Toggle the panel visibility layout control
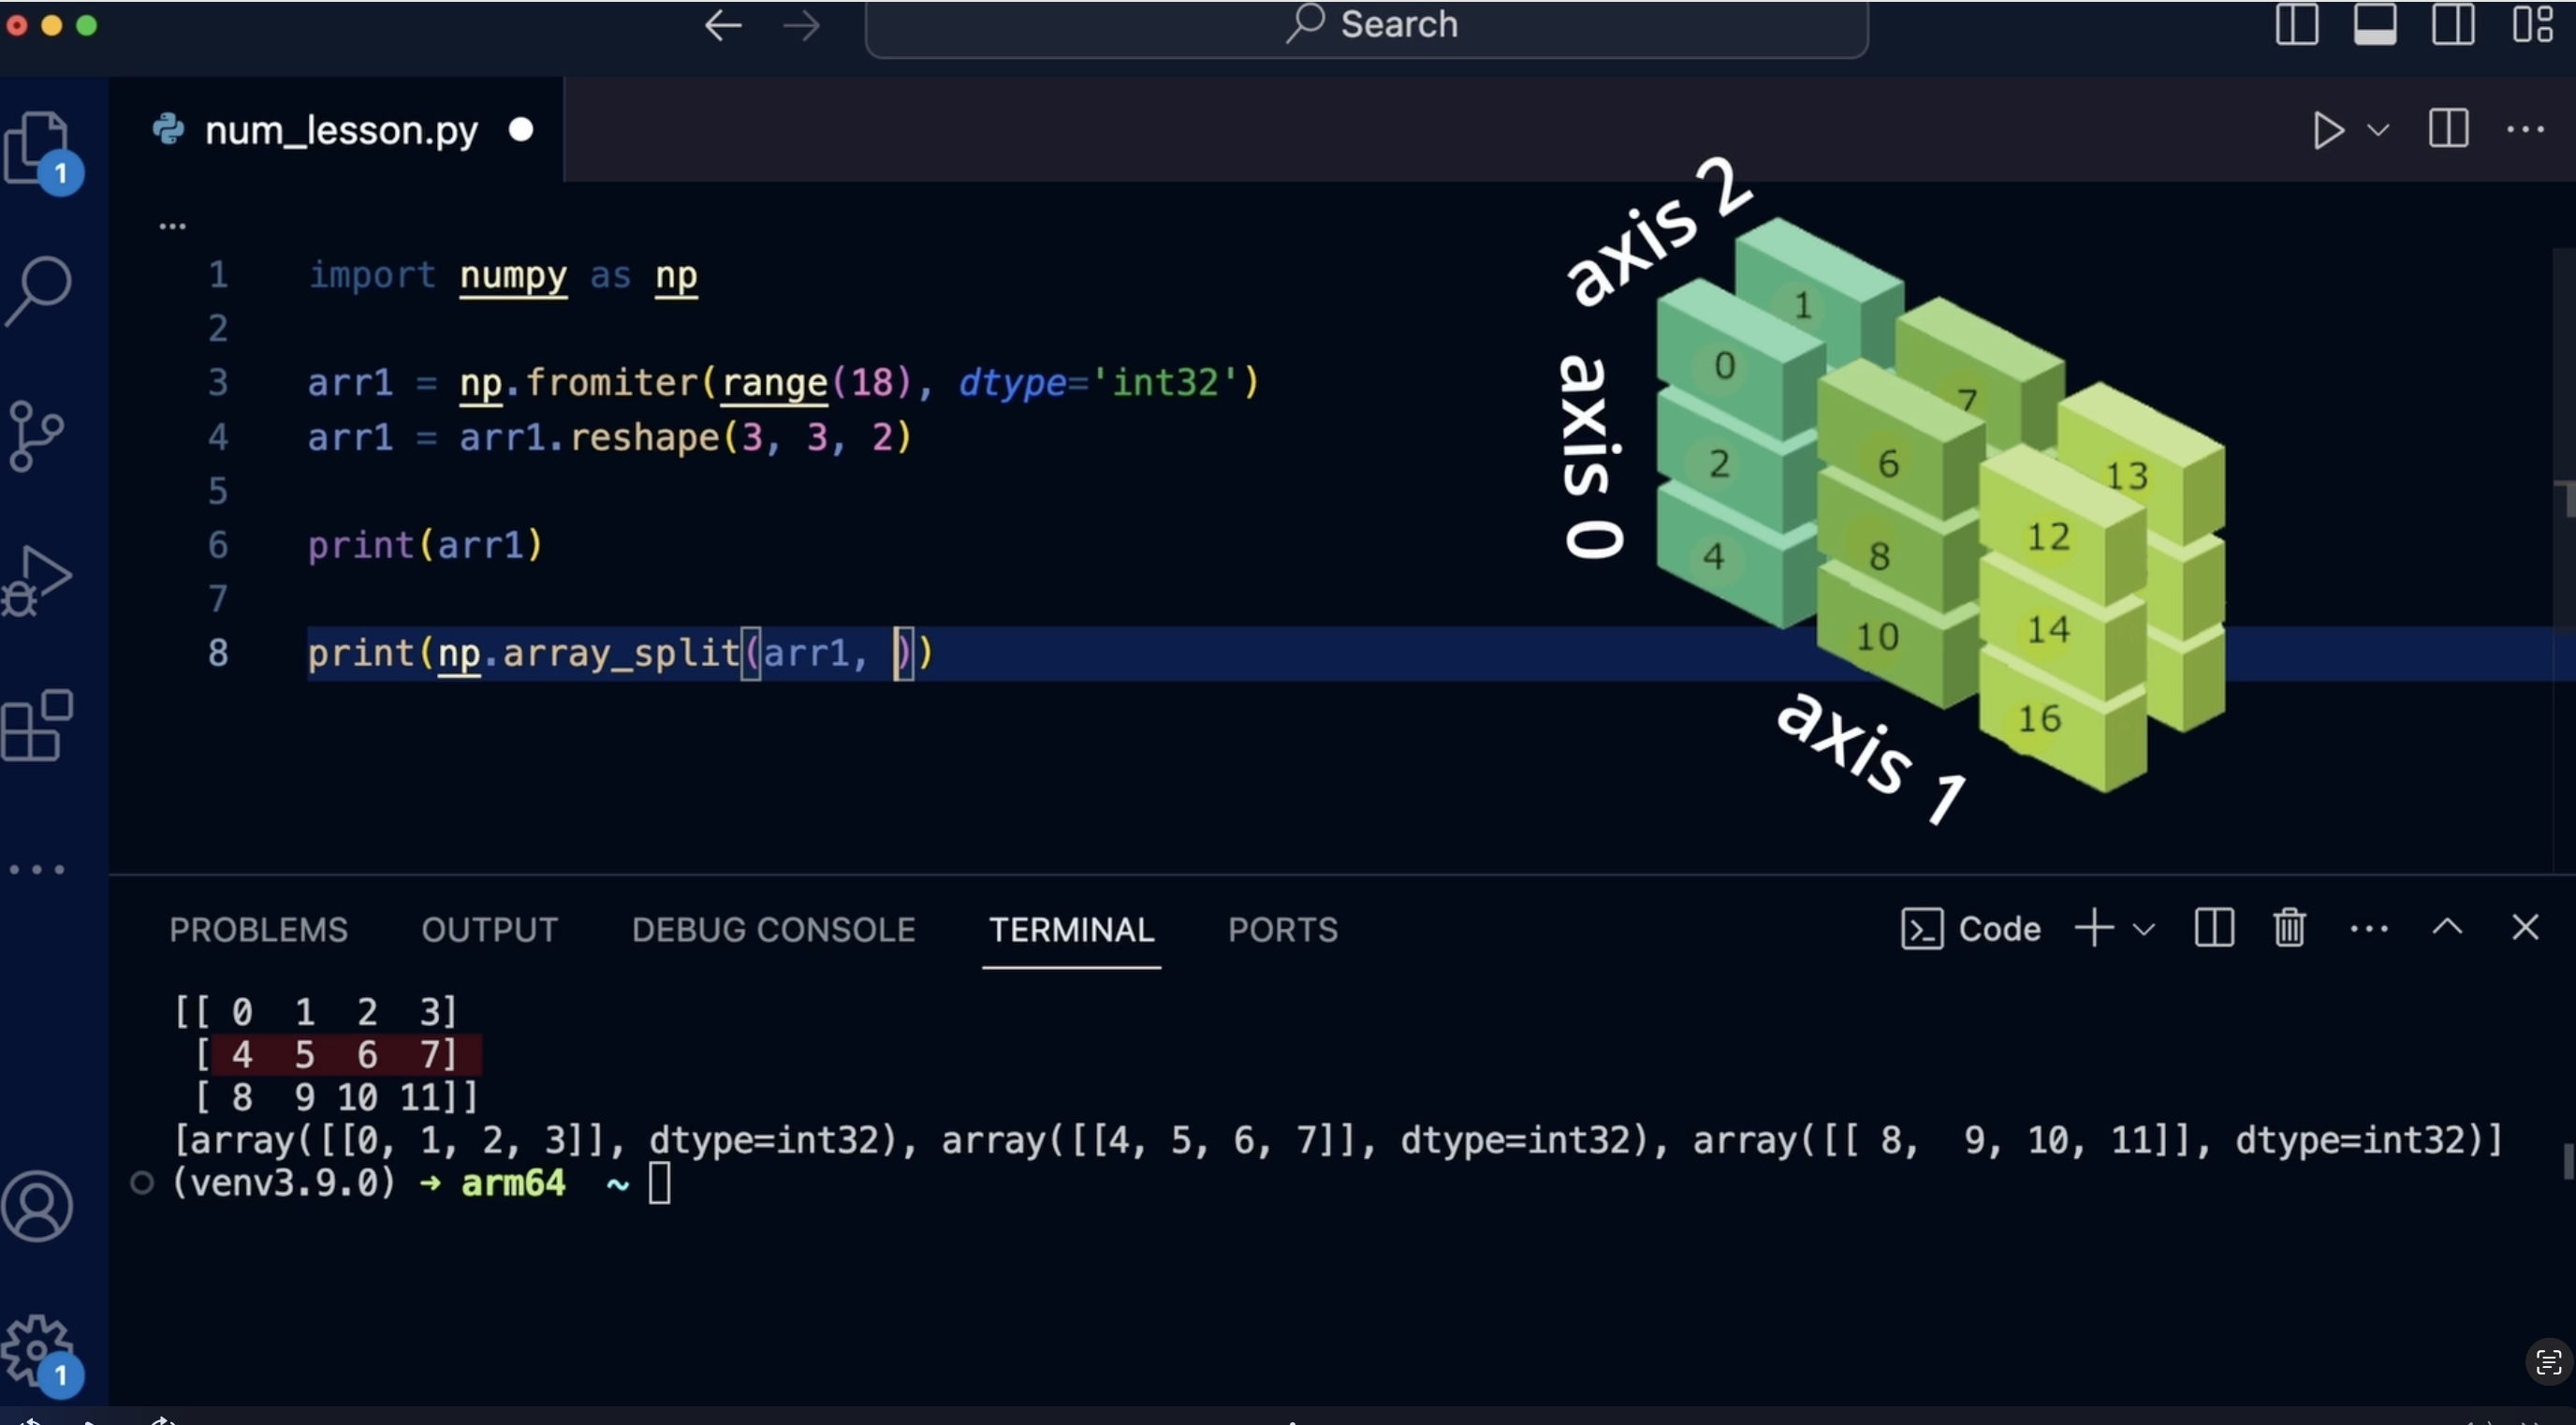The width and height of the screenshot is (2576, 1425). [2375, 25]
